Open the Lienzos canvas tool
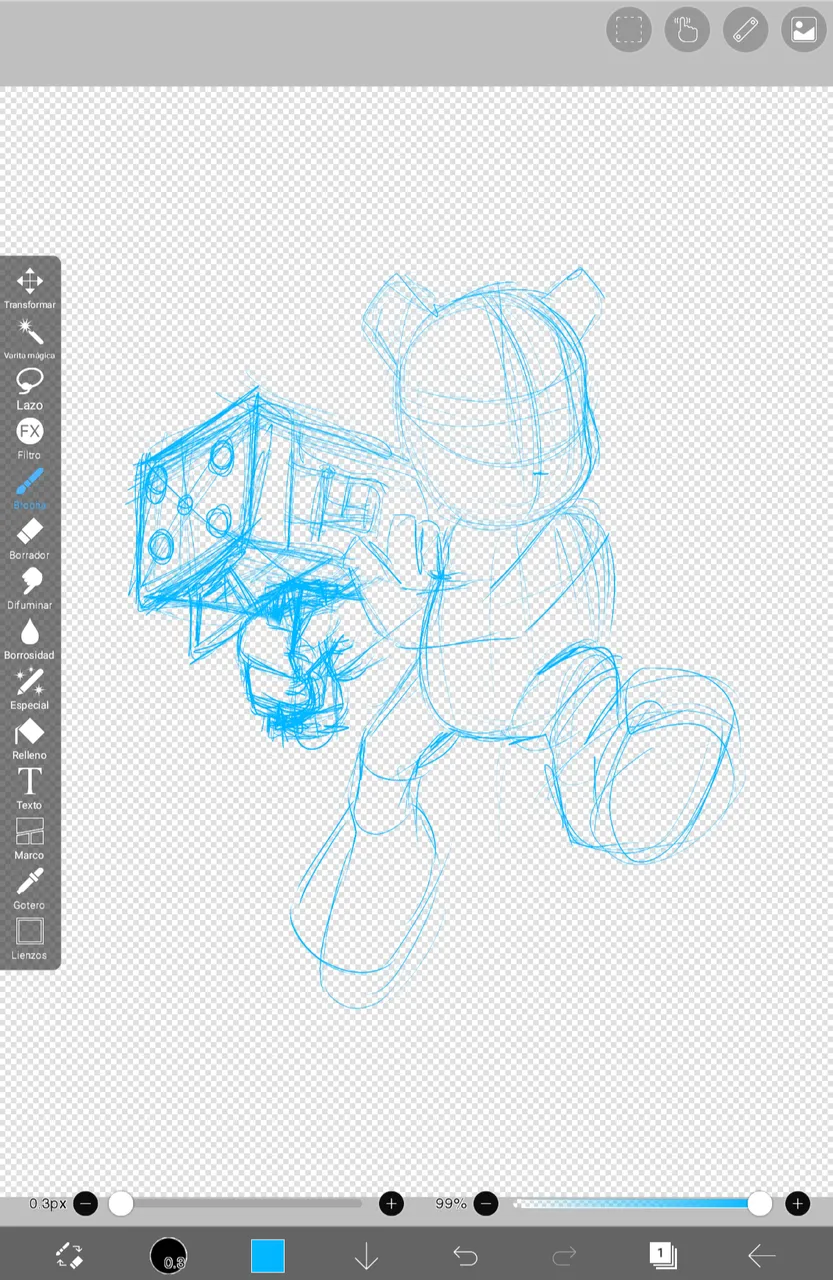This screenshot has width=833, height=1280. (x=30, y=938)
